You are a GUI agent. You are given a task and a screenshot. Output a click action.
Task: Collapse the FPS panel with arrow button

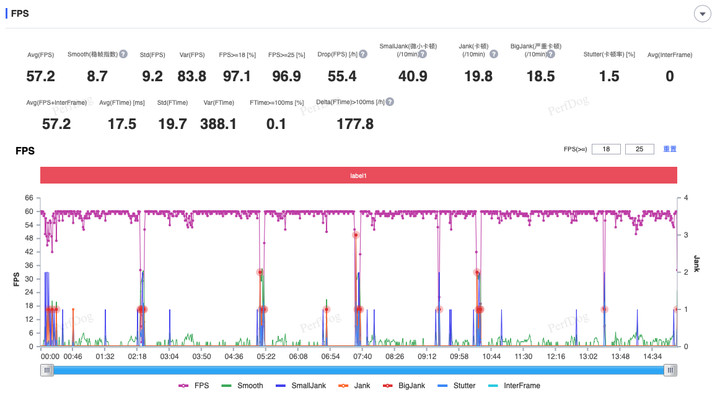[x=702, y=14]
